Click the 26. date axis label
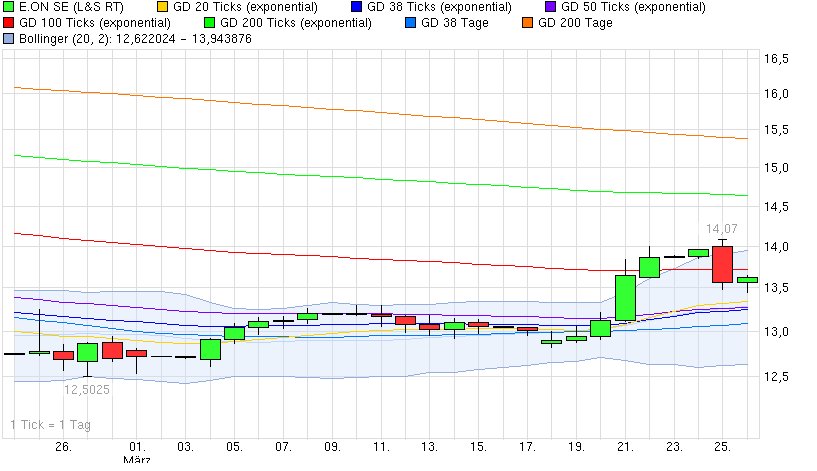This screenshot has width=817, height=471. 64,447
